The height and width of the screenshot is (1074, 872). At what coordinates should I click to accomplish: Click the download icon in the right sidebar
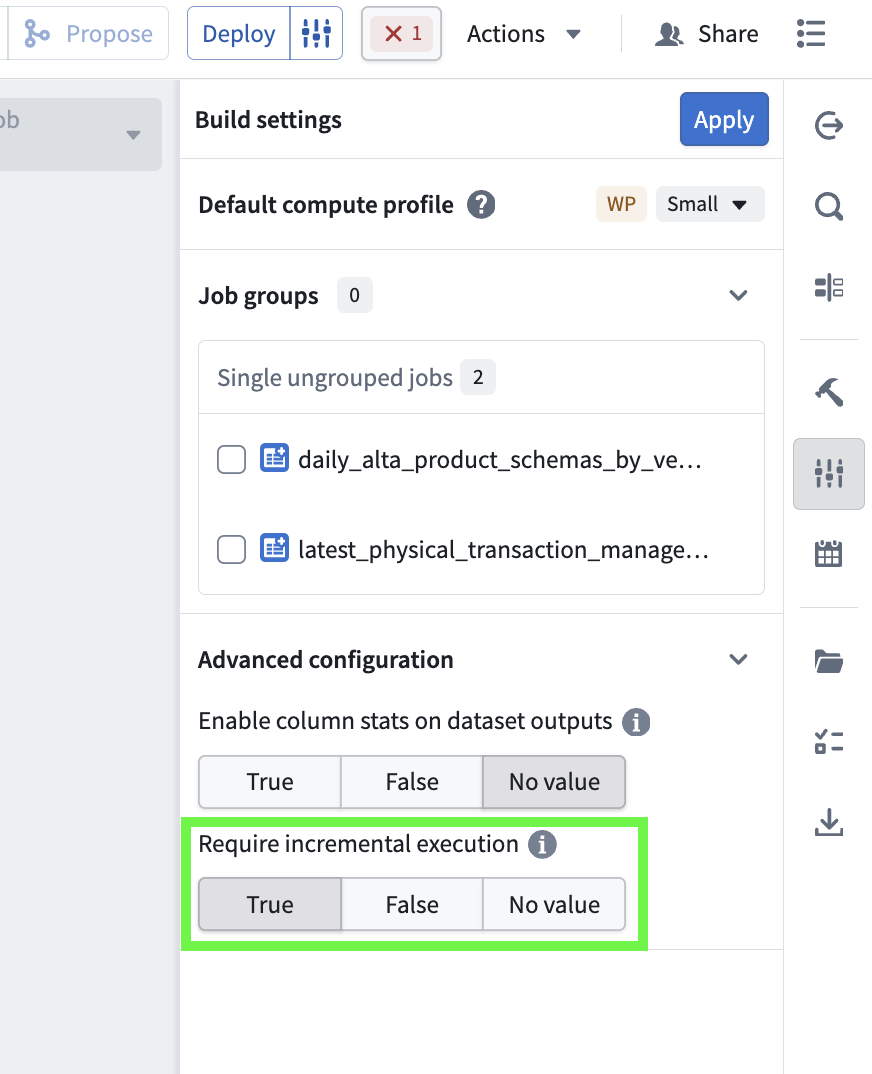(x=828, y=822)
